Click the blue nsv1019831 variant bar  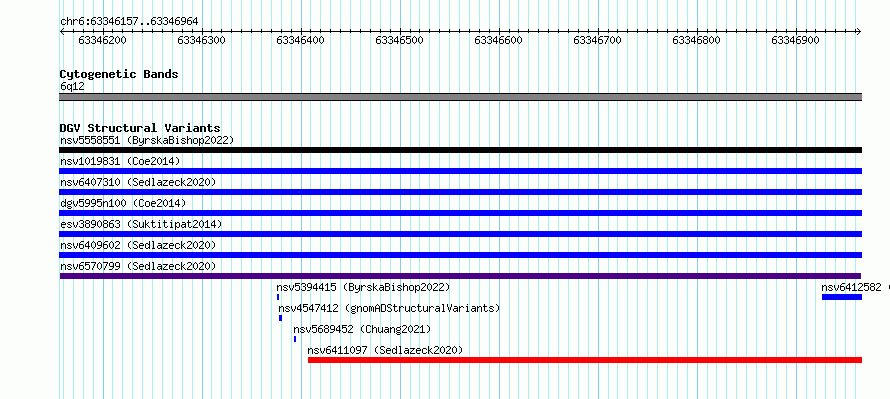(460, 171)
